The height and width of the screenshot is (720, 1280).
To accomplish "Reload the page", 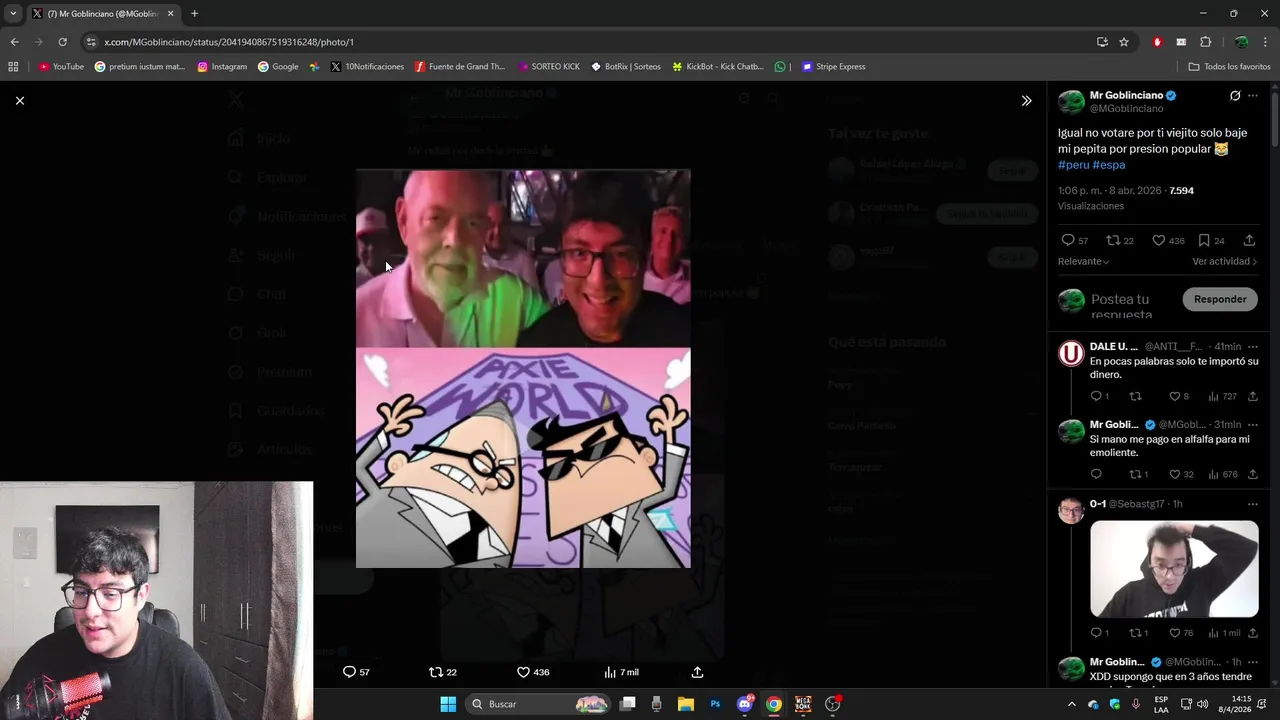I will tap(62, 42).
